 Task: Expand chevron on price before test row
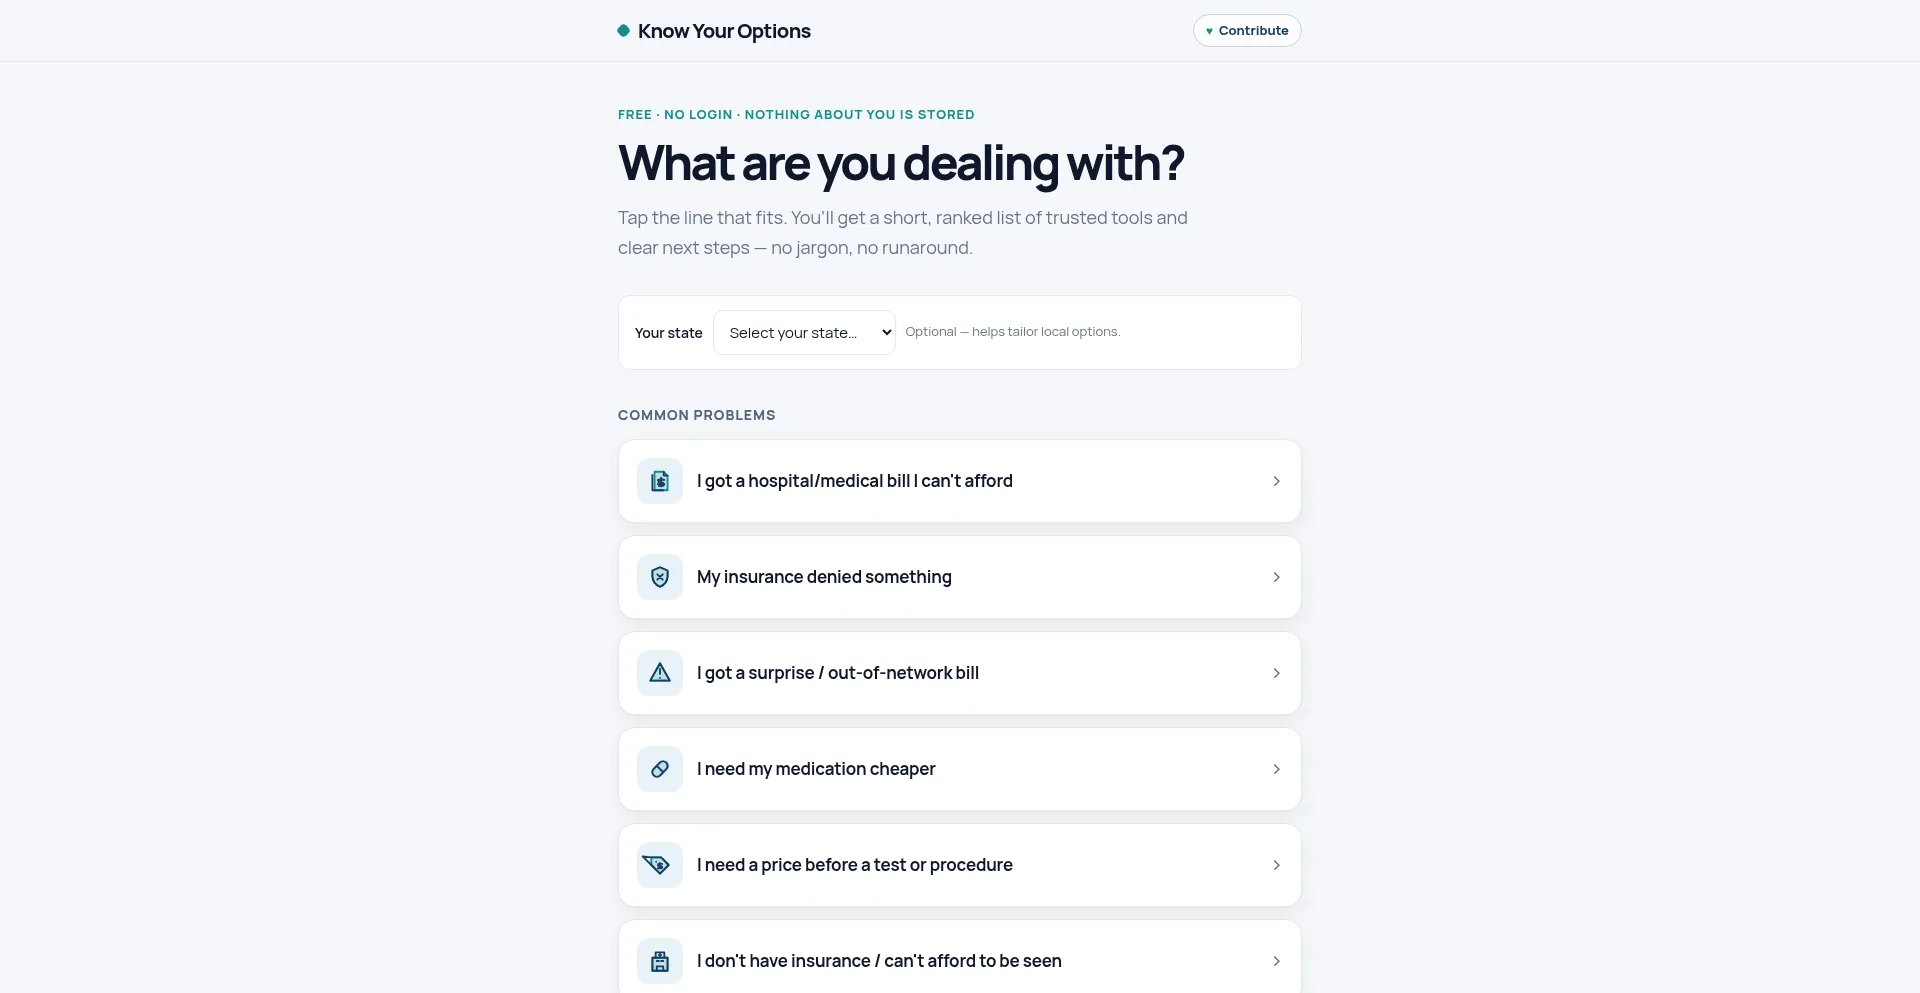[x=1276, y=865]
